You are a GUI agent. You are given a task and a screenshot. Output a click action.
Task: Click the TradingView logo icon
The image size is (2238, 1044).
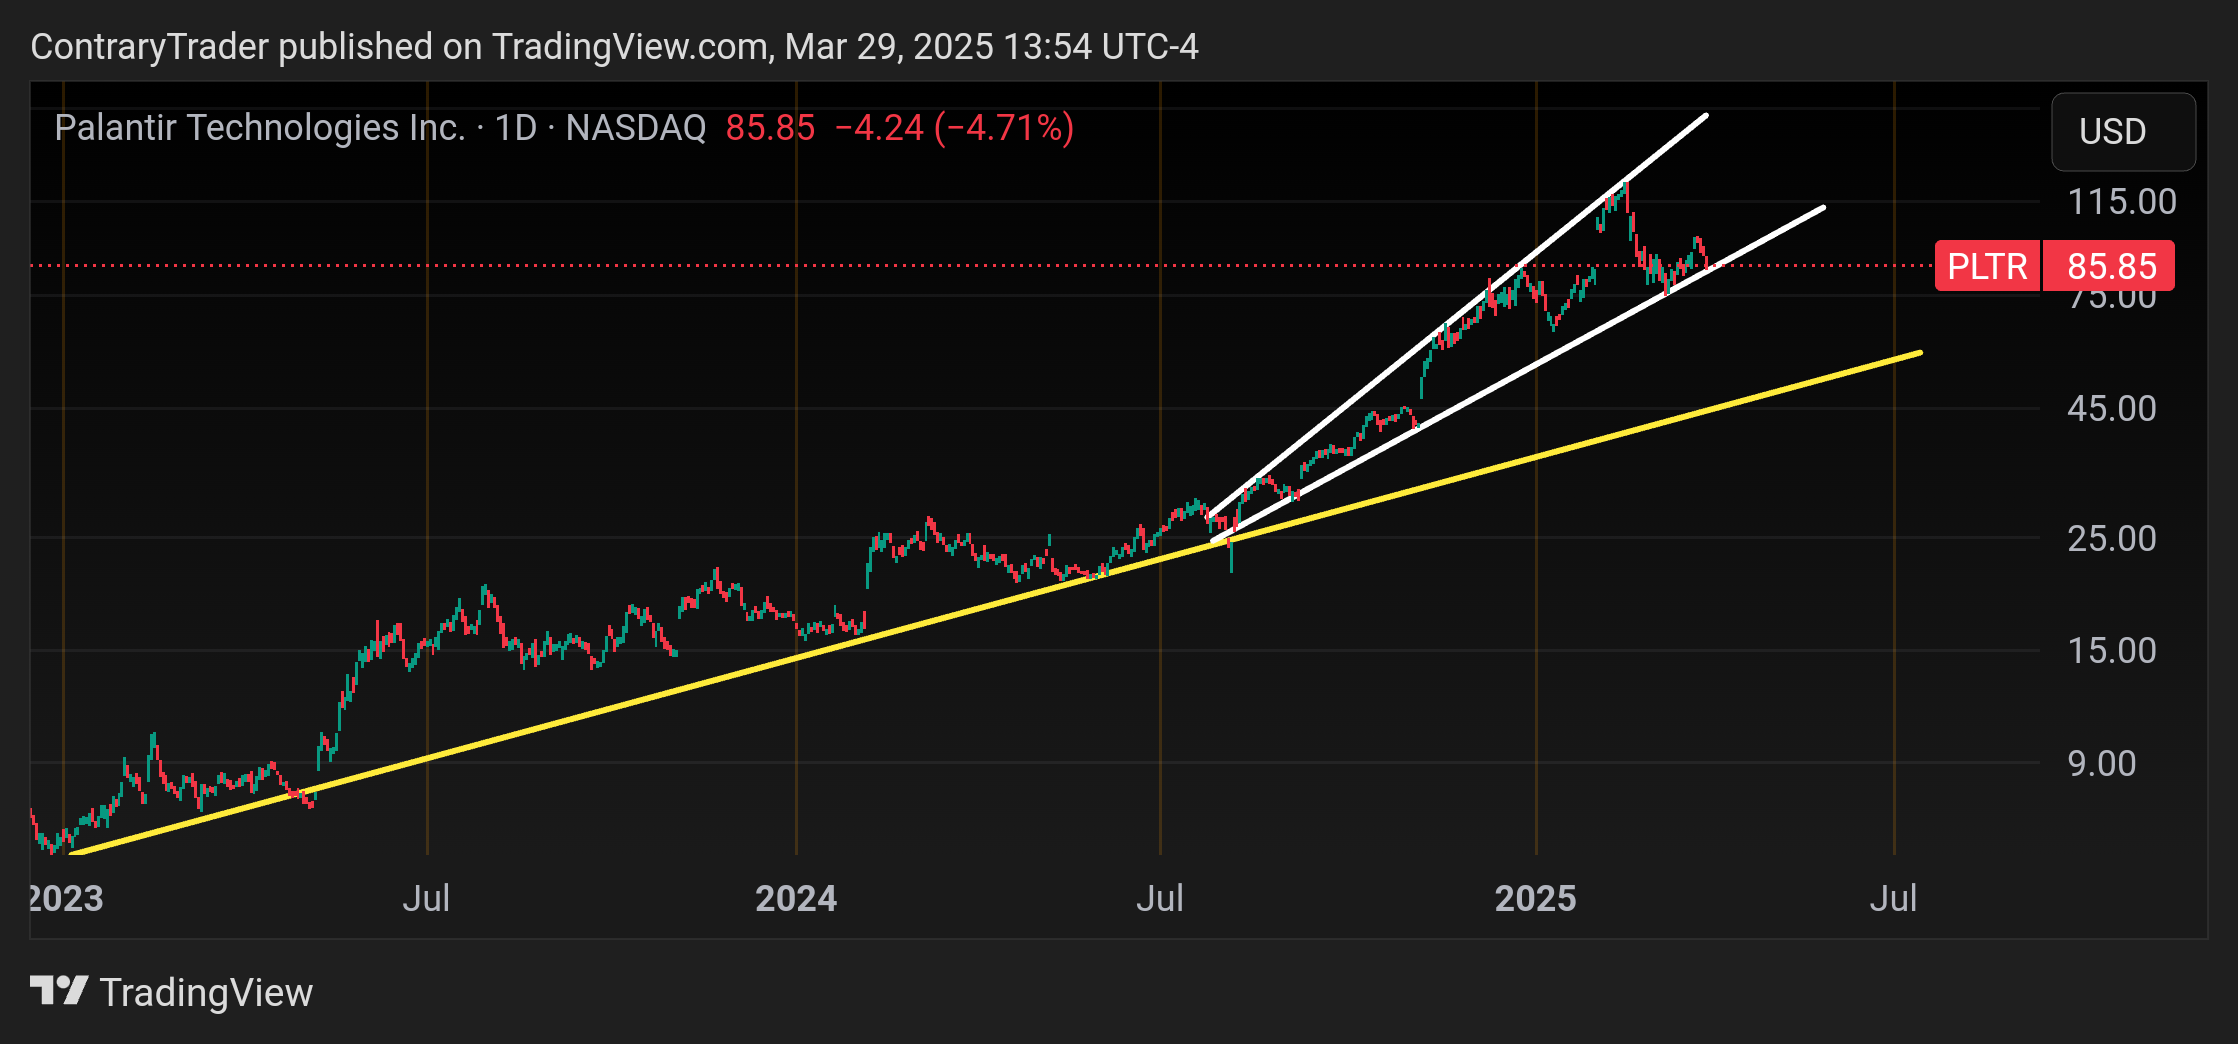click(59, 992)
